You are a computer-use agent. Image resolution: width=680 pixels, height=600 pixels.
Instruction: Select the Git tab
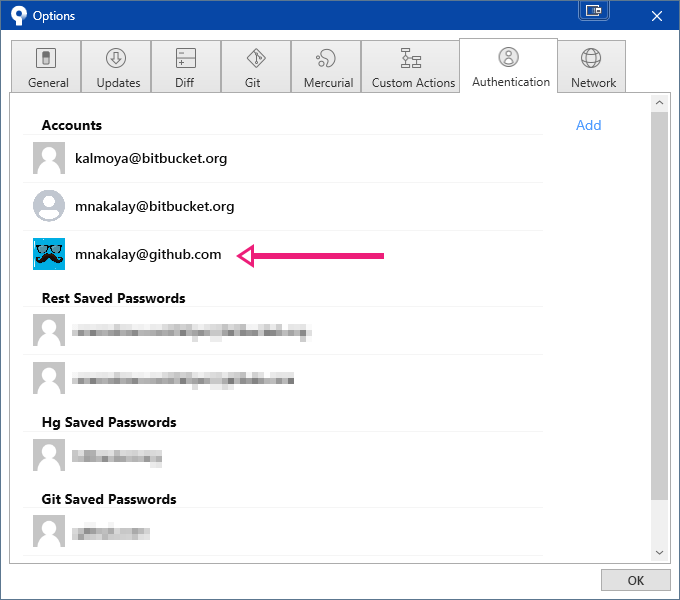coord(256,66)
